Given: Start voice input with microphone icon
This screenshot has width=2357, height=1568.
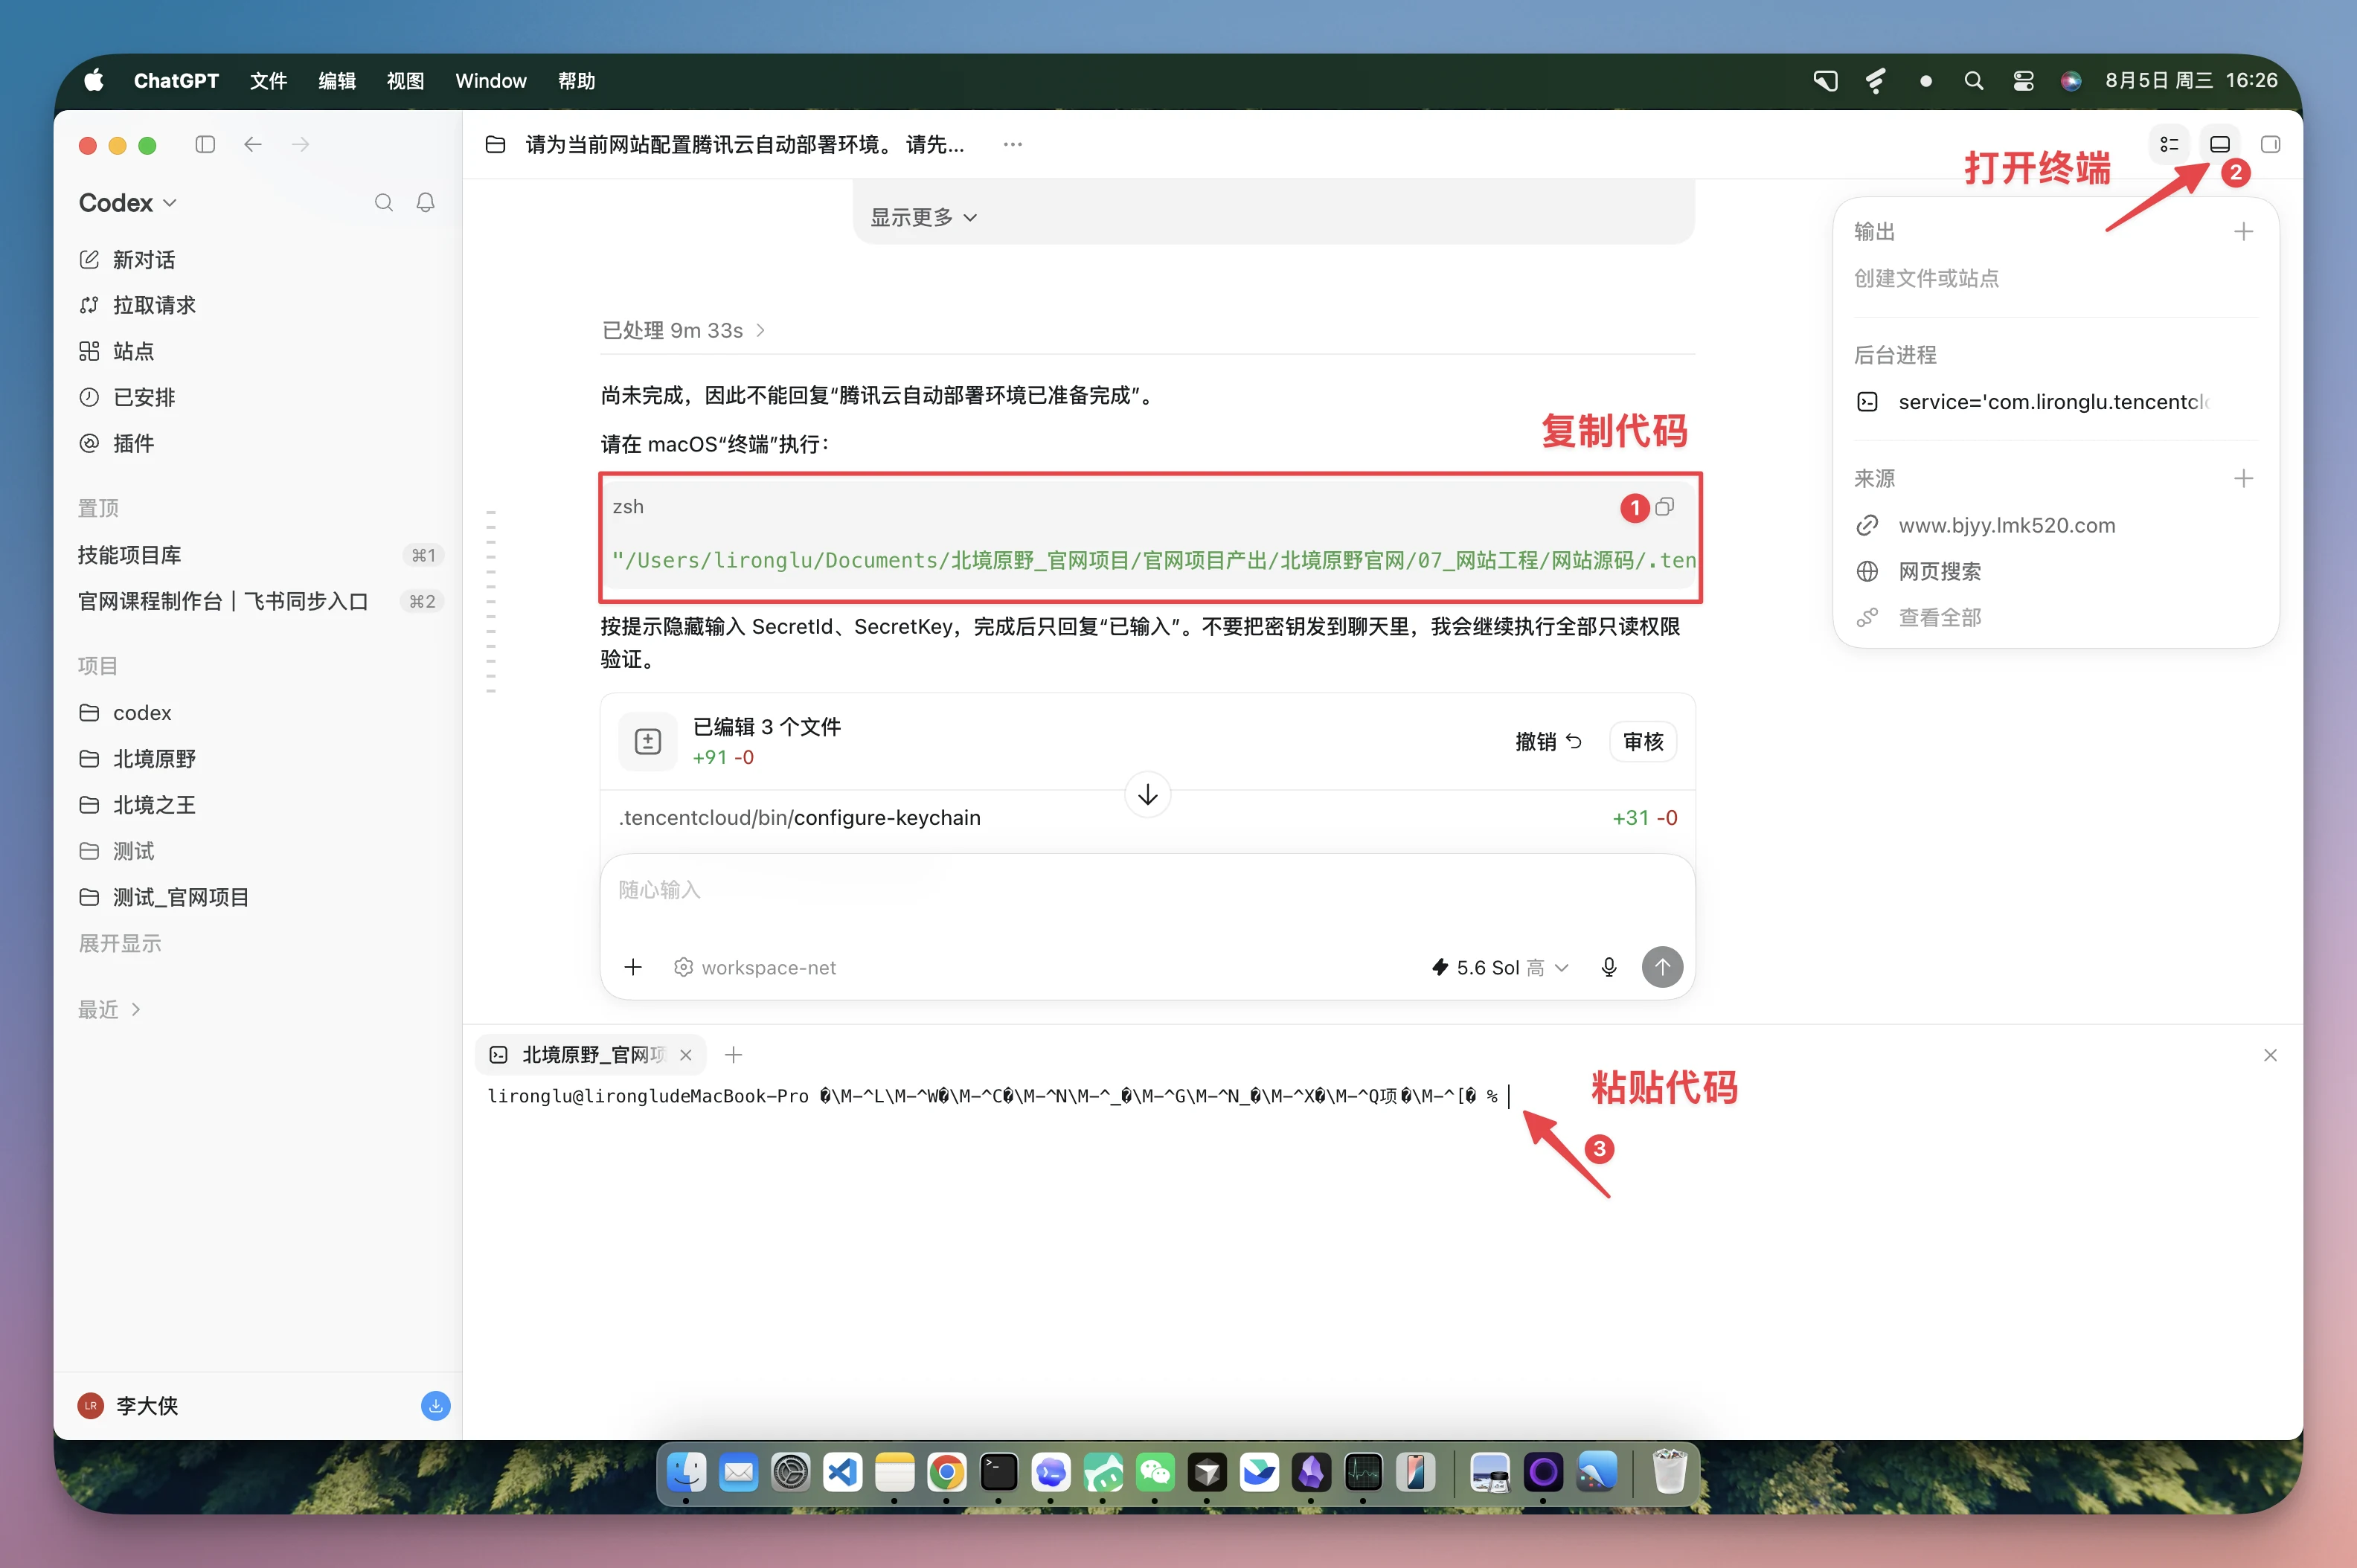Looking at the screenshot, I should 1609,968.
